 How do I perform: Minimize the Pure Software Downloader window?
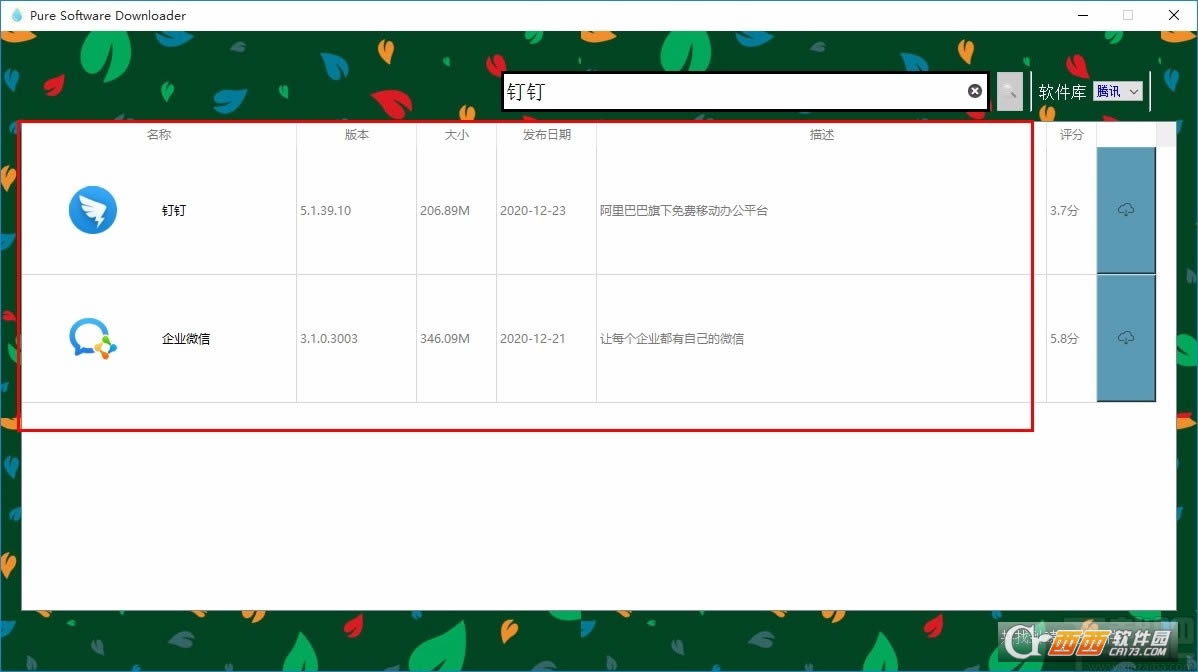[x=1083, y=15]
